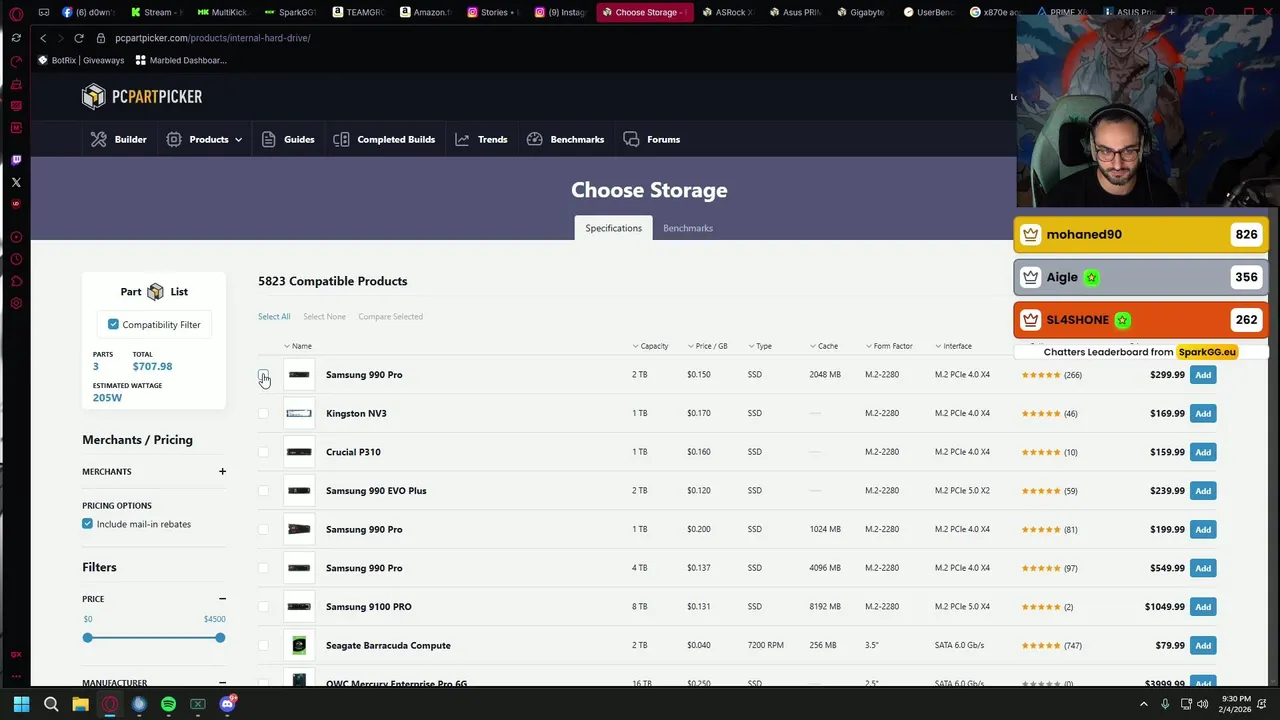Uncheck Include mail-in rebates
The image size is (1280, 720).
87,524
